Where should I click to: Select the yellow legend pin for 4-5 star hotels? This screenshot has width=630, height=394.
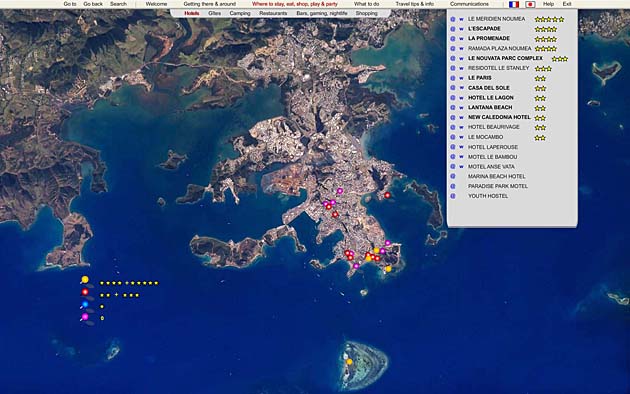85,280
